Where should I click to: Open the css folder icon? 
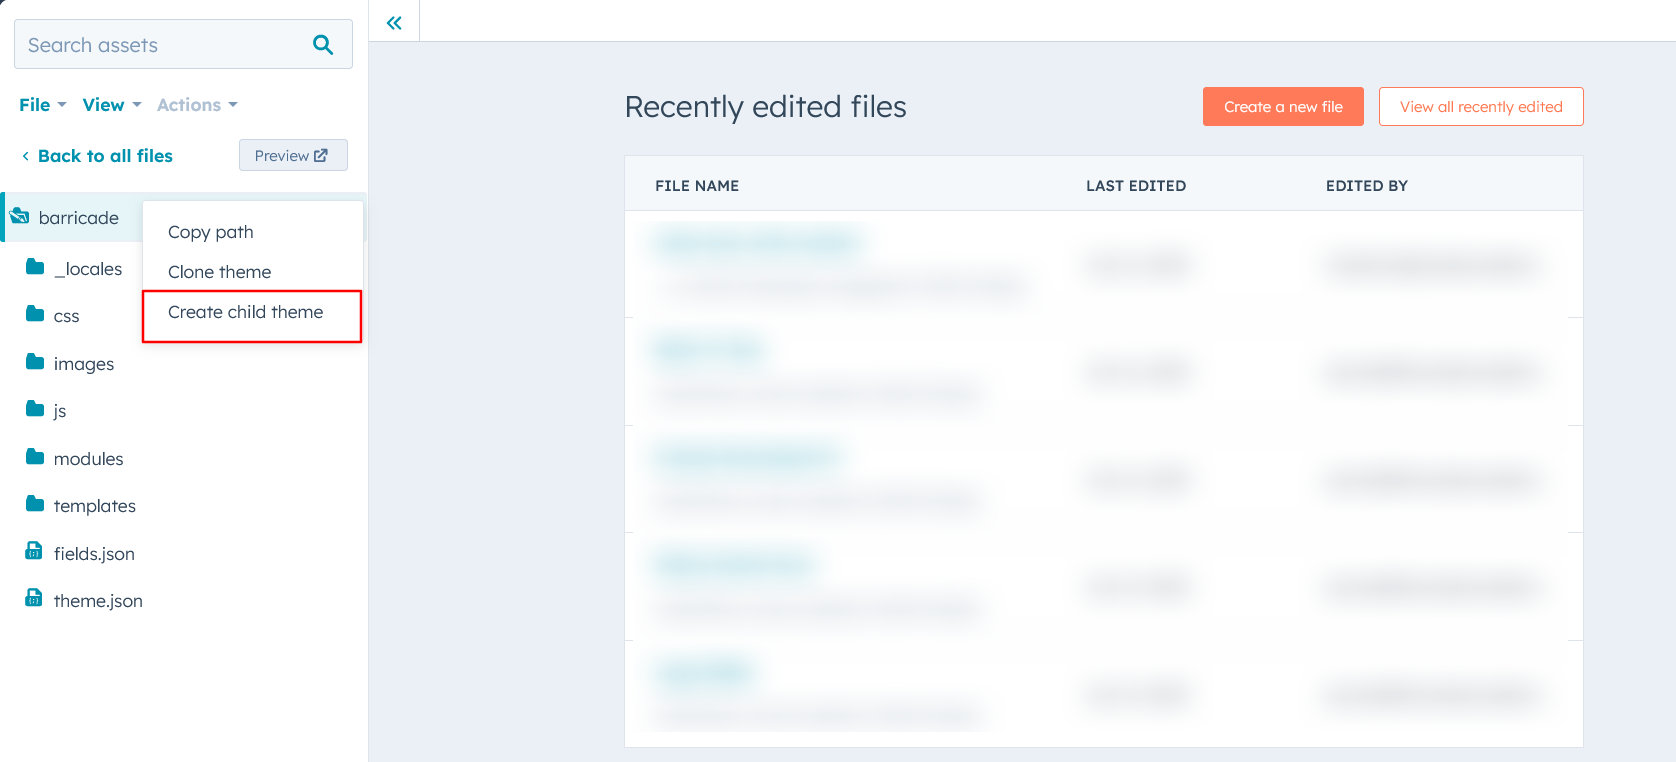(x=33, y=315)
